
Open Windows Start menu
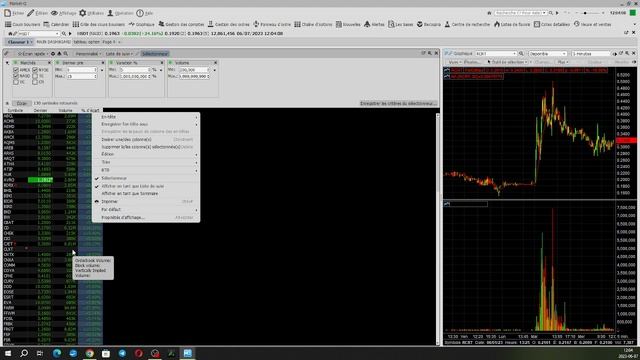click(x=8, y=353)
